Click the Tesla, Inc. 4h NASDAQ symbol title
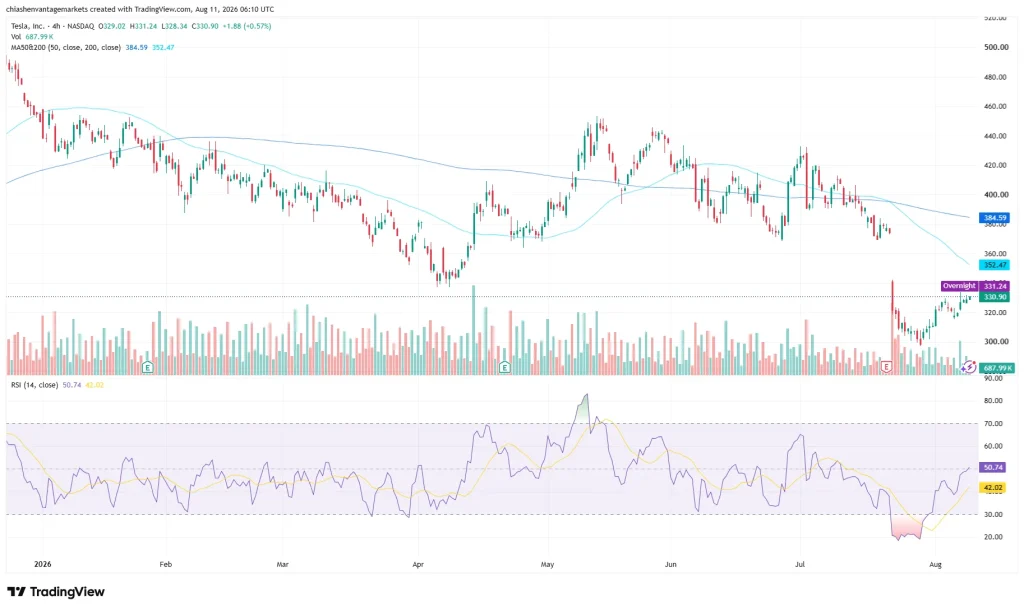The width and height of the screenshot is (1024, 610). (x=52, y=26)
